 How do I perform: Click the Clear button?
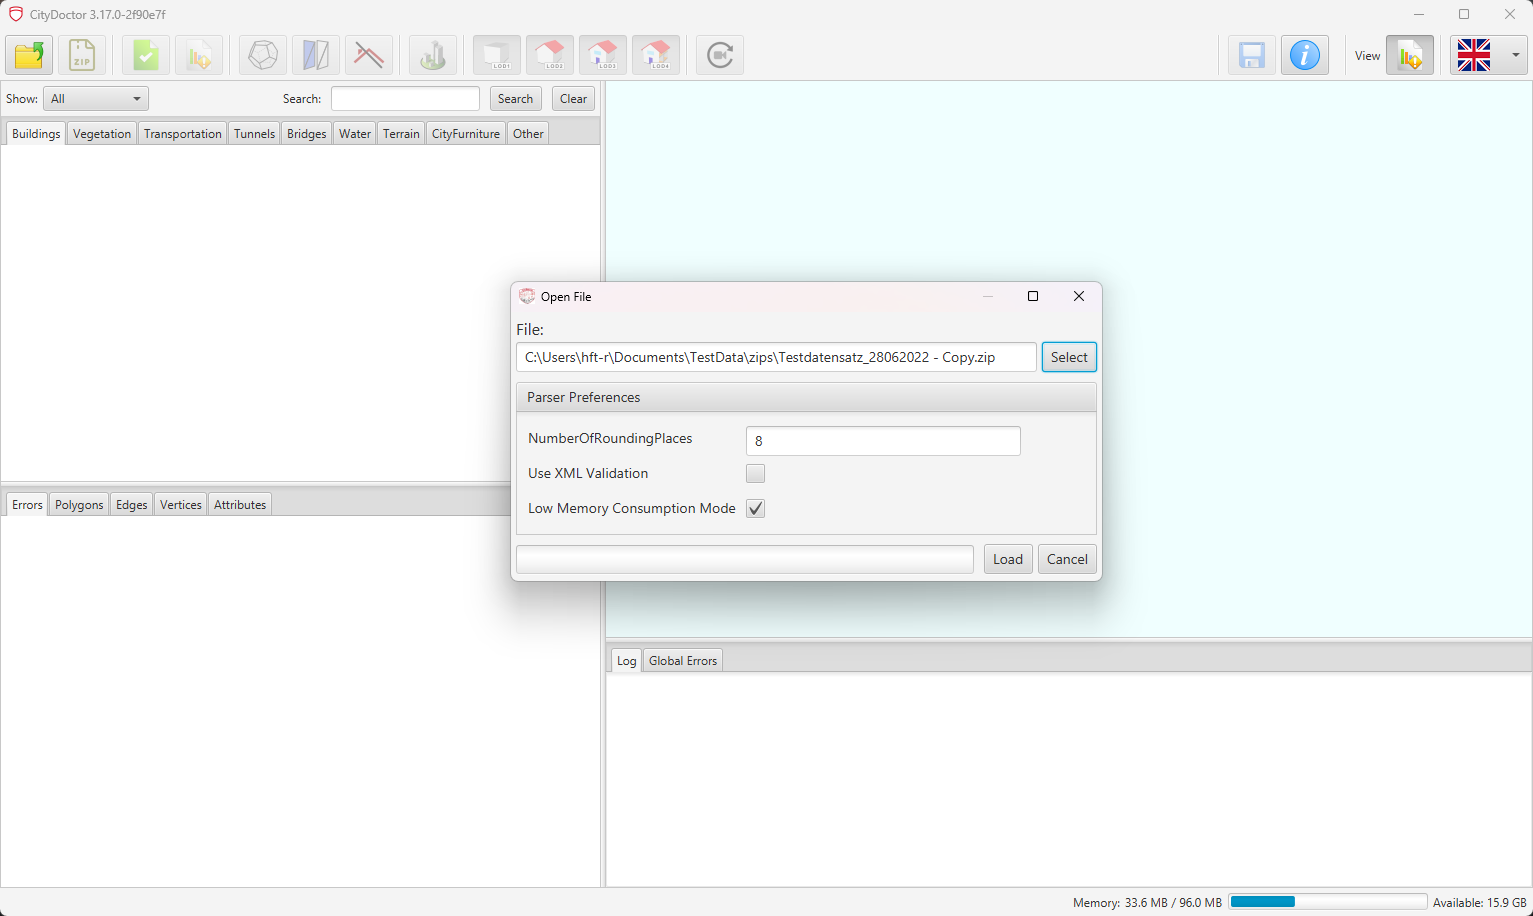[x=573, y=99]
